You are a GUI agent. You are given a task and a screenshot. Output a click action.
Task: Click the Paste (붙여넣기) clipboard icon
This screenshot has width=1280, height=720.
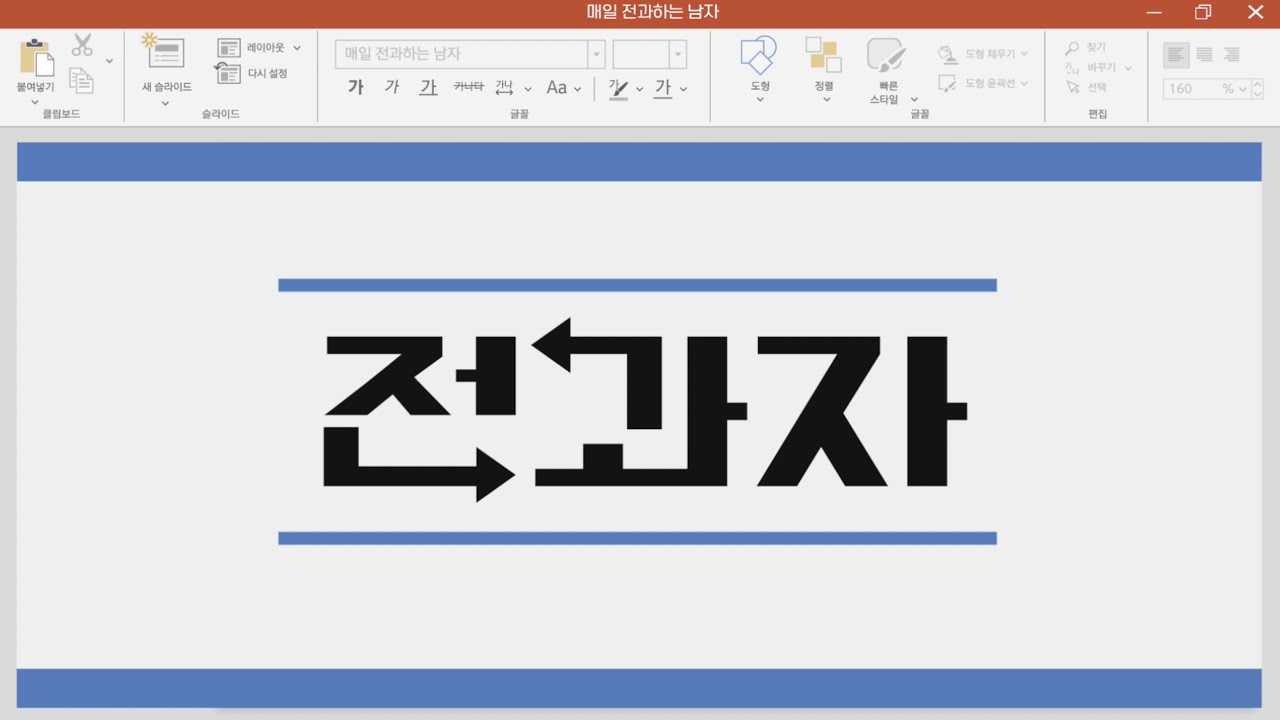pyautogui.click(x=36, y=57)
